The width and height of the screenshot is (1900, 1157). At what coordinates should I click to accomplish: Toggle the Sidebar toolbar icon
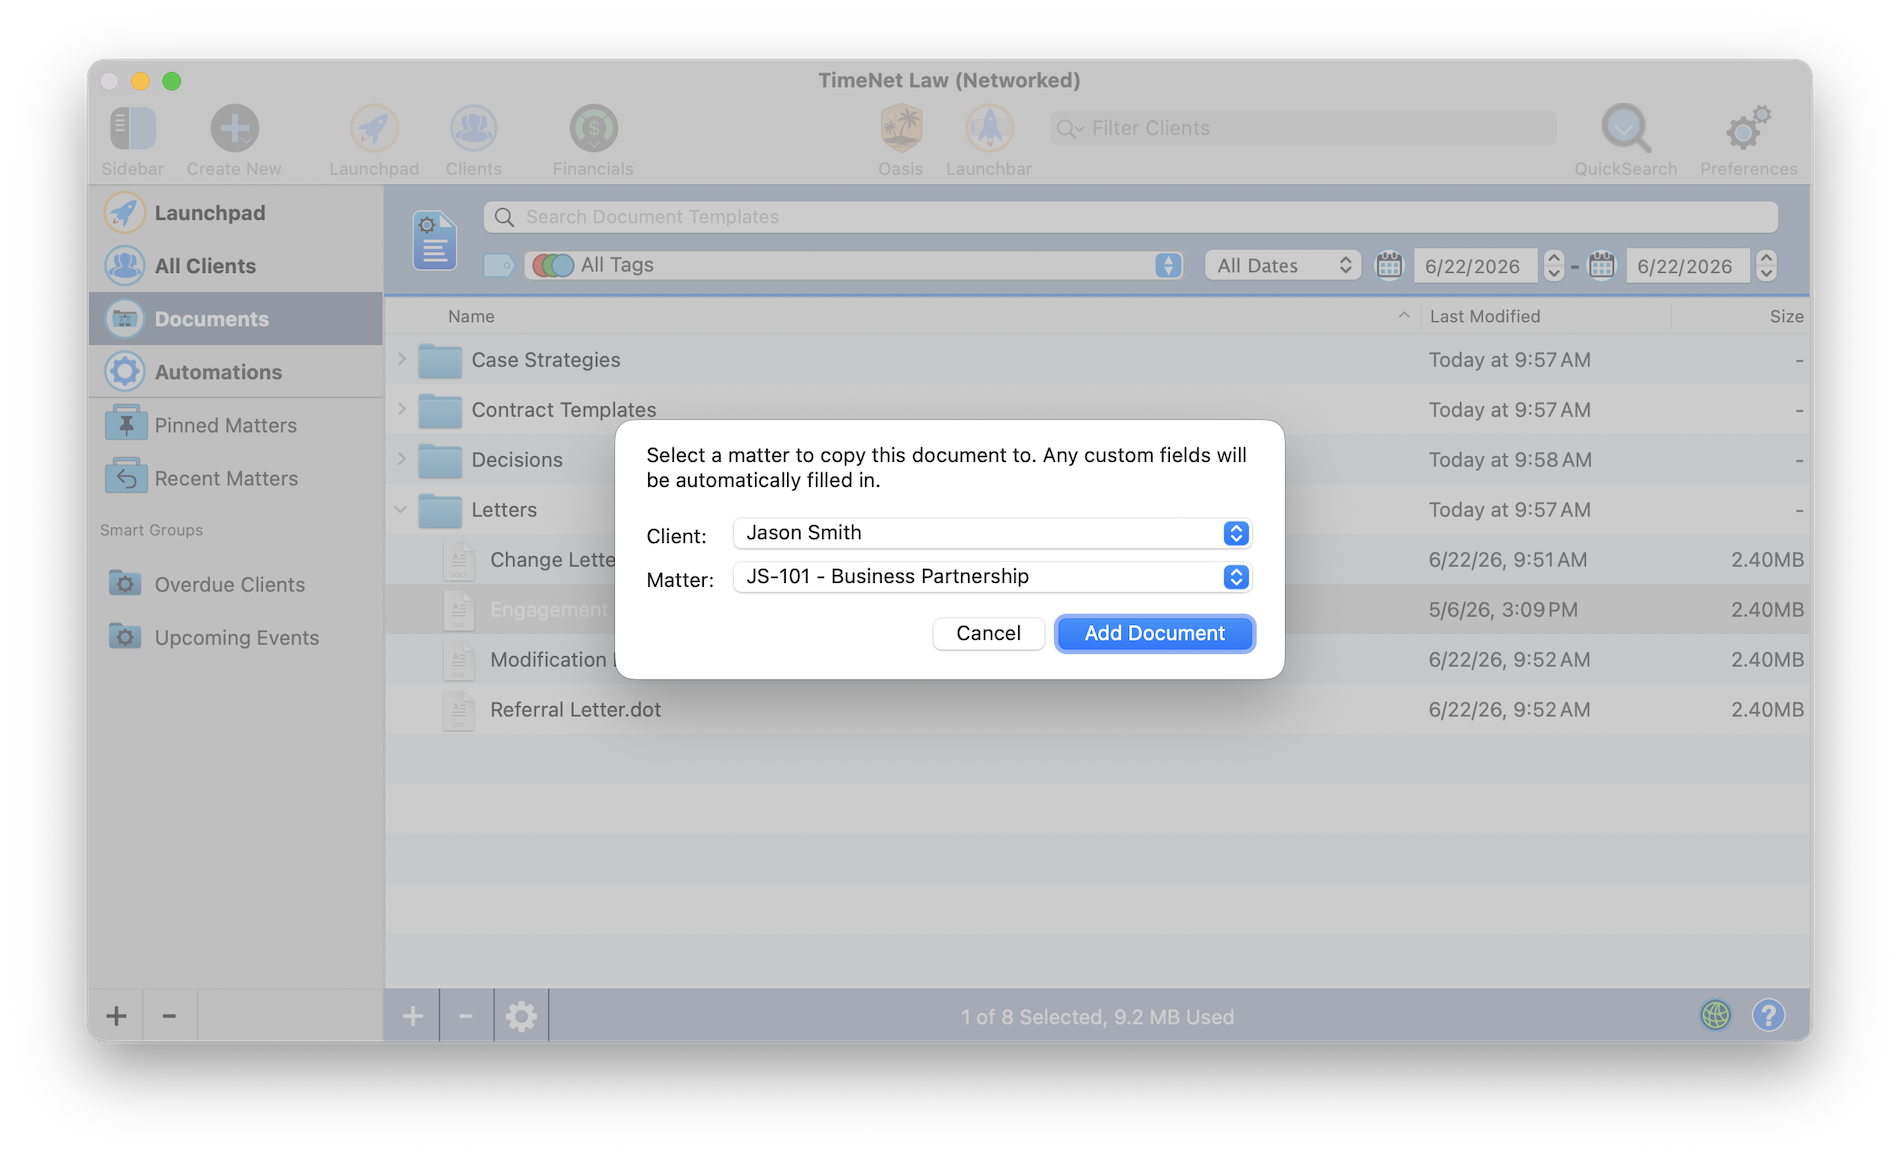[x=133, y=128]
